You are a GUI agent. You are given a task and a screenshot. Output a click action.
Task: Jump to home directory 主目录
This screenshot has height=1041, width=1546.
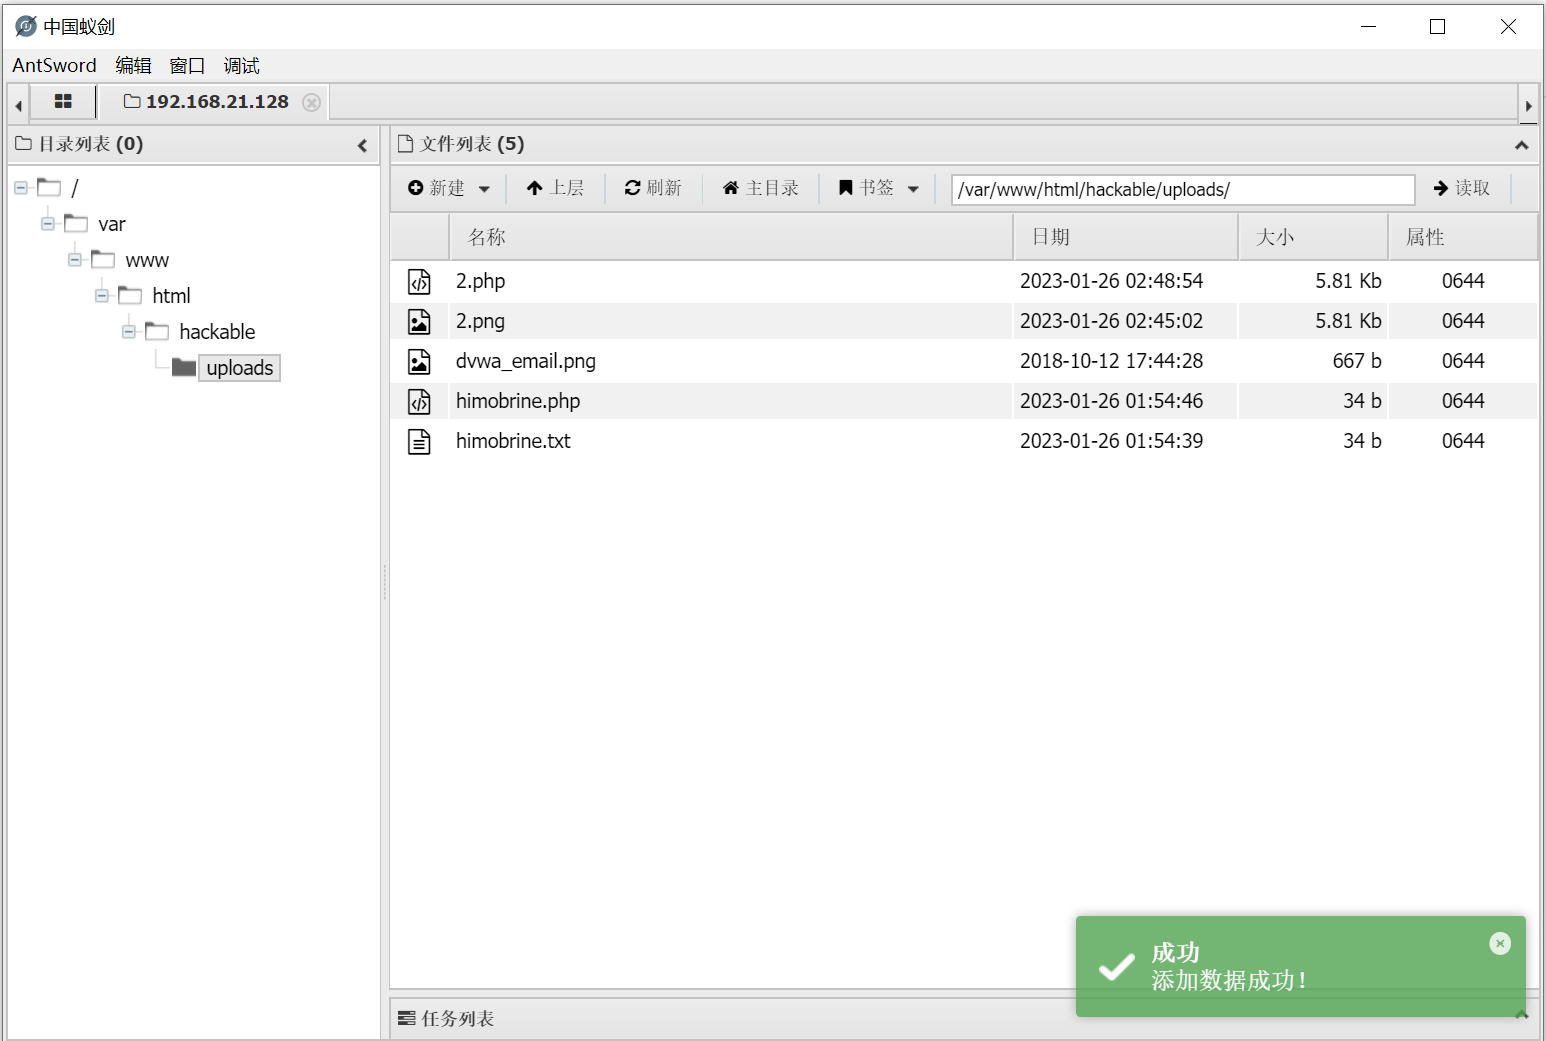click(x=760, y=188)
